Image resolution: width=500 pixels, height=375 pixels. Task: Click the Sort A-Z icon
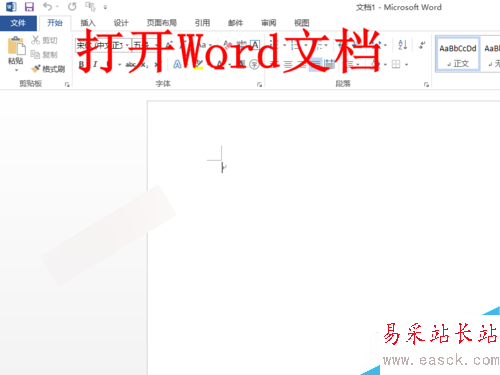pos(403,44)
